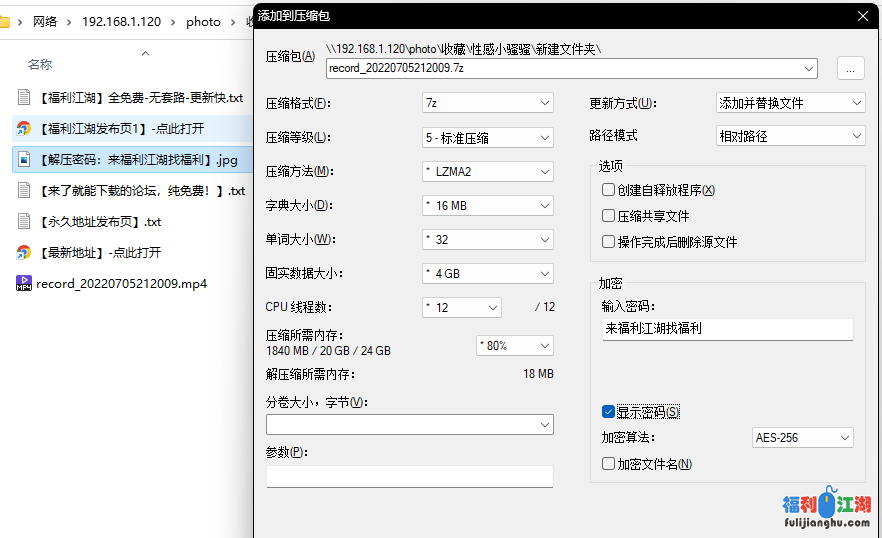
Task: Open the AES-256 加密算法 dropdown
Action: pos(802,438)
